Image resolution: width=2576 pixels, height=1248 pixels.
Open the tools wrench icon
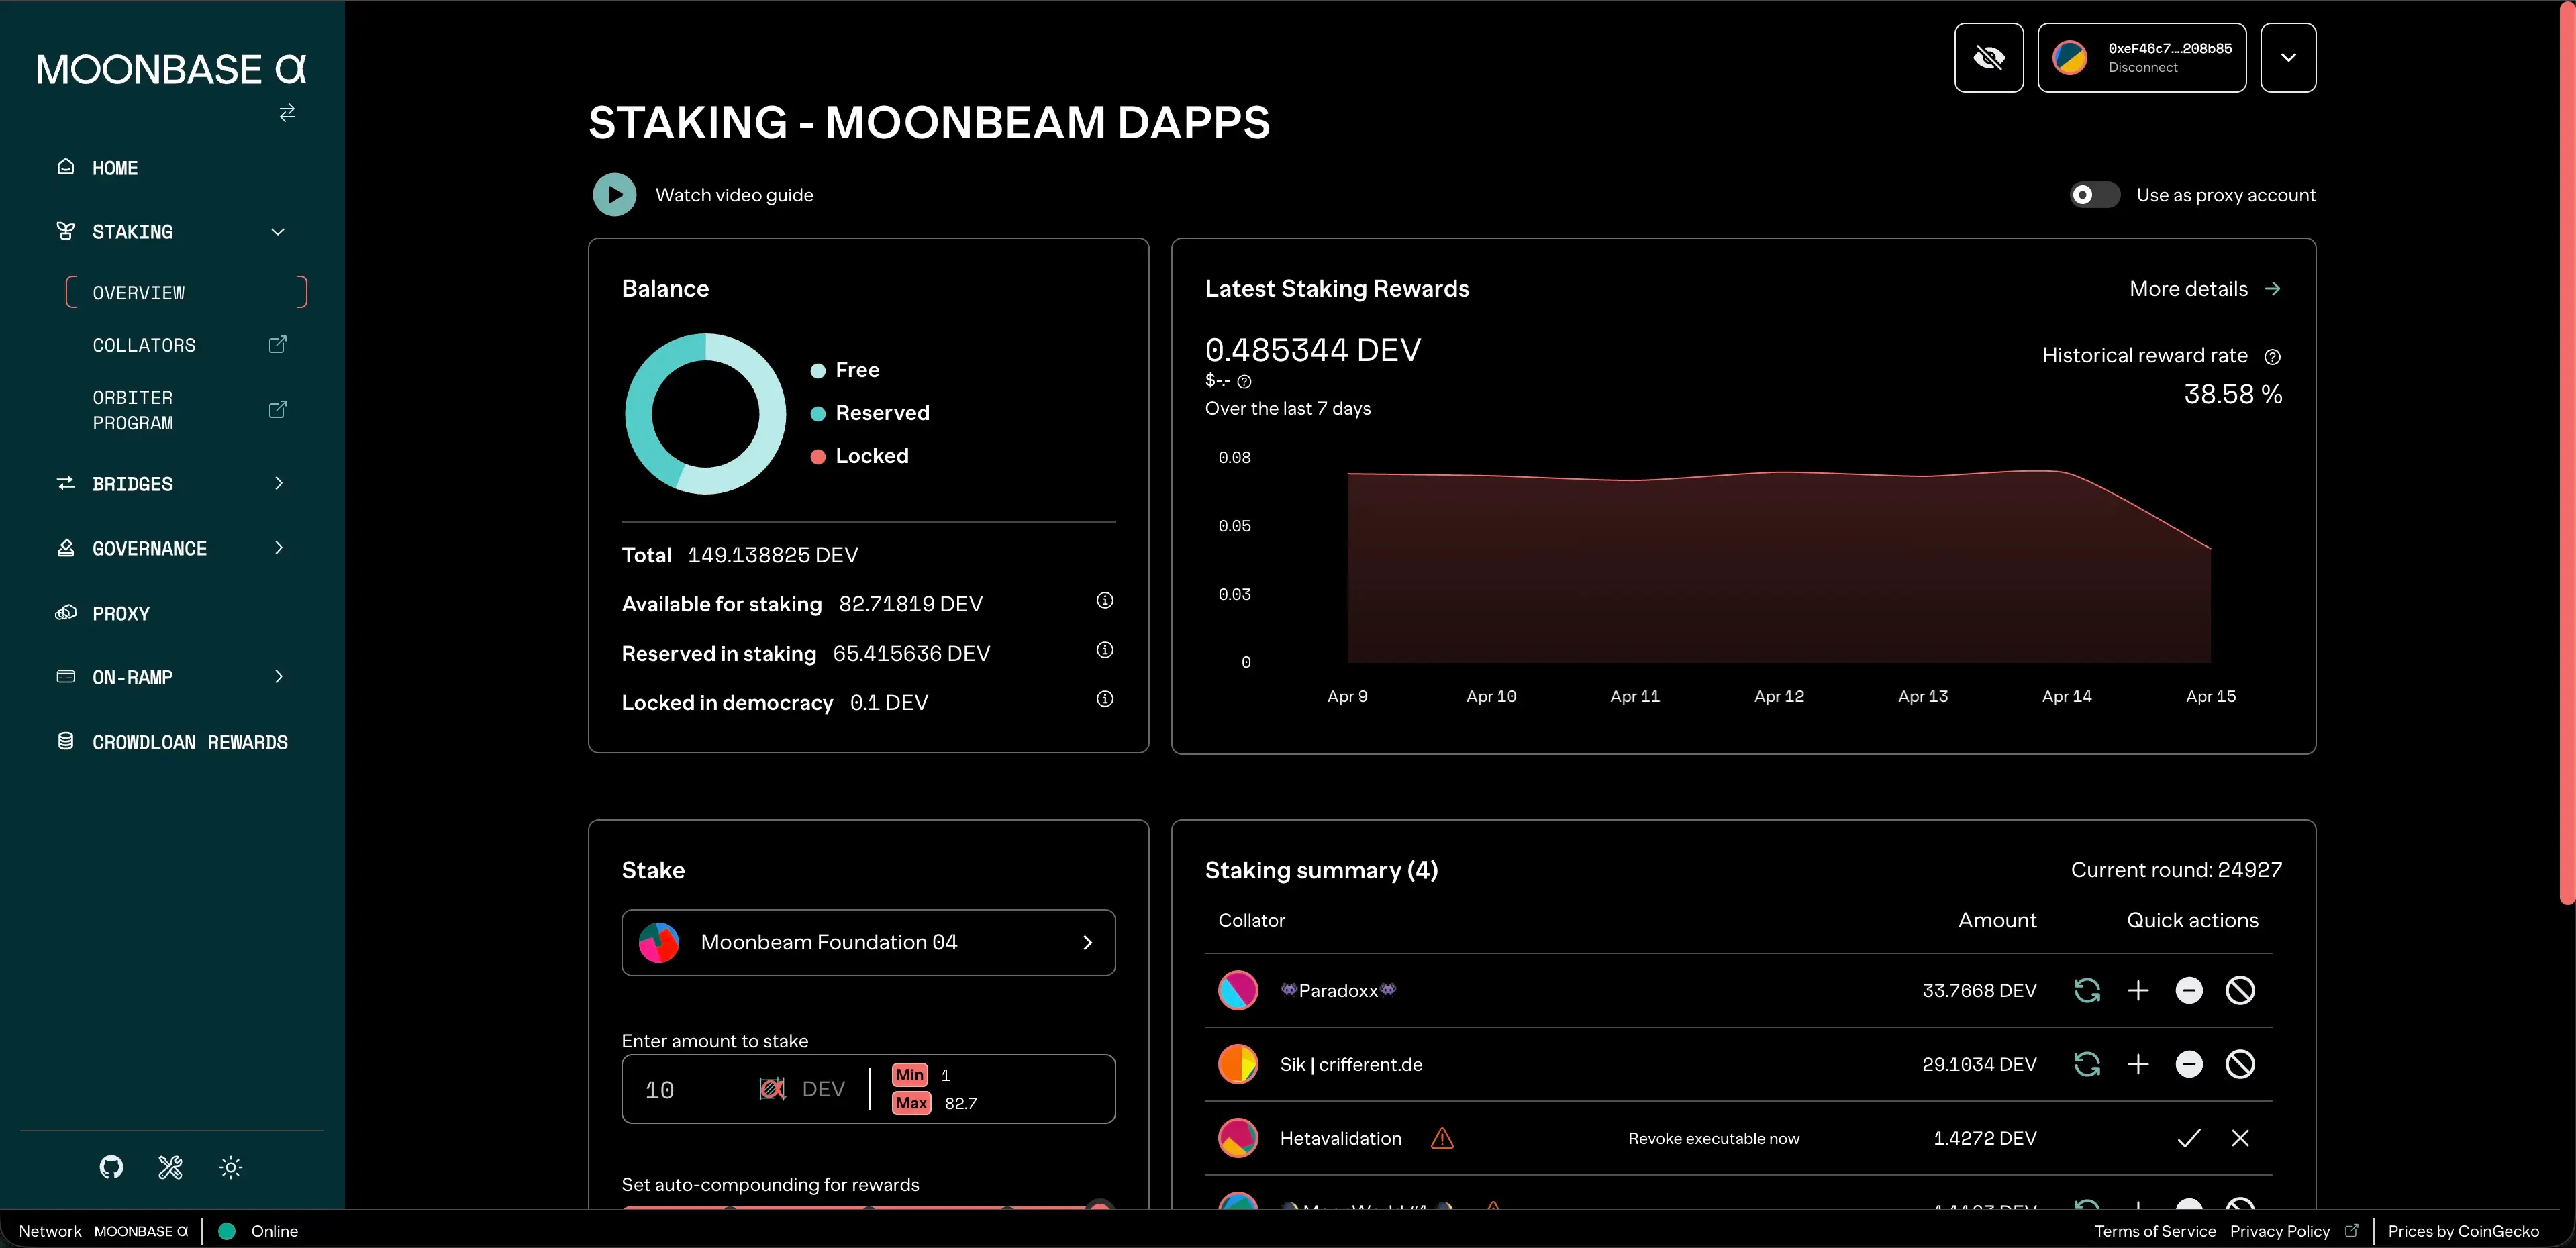tap(171, 1167)
